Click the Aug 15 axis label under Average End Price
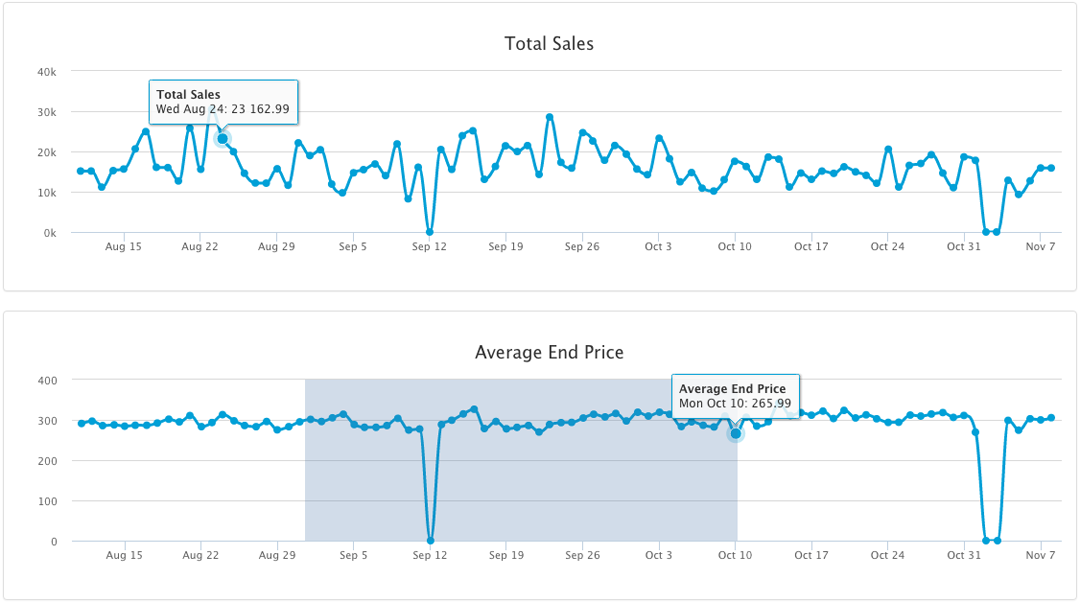Viewport: 1080px width, 602px height. point(124,555)
